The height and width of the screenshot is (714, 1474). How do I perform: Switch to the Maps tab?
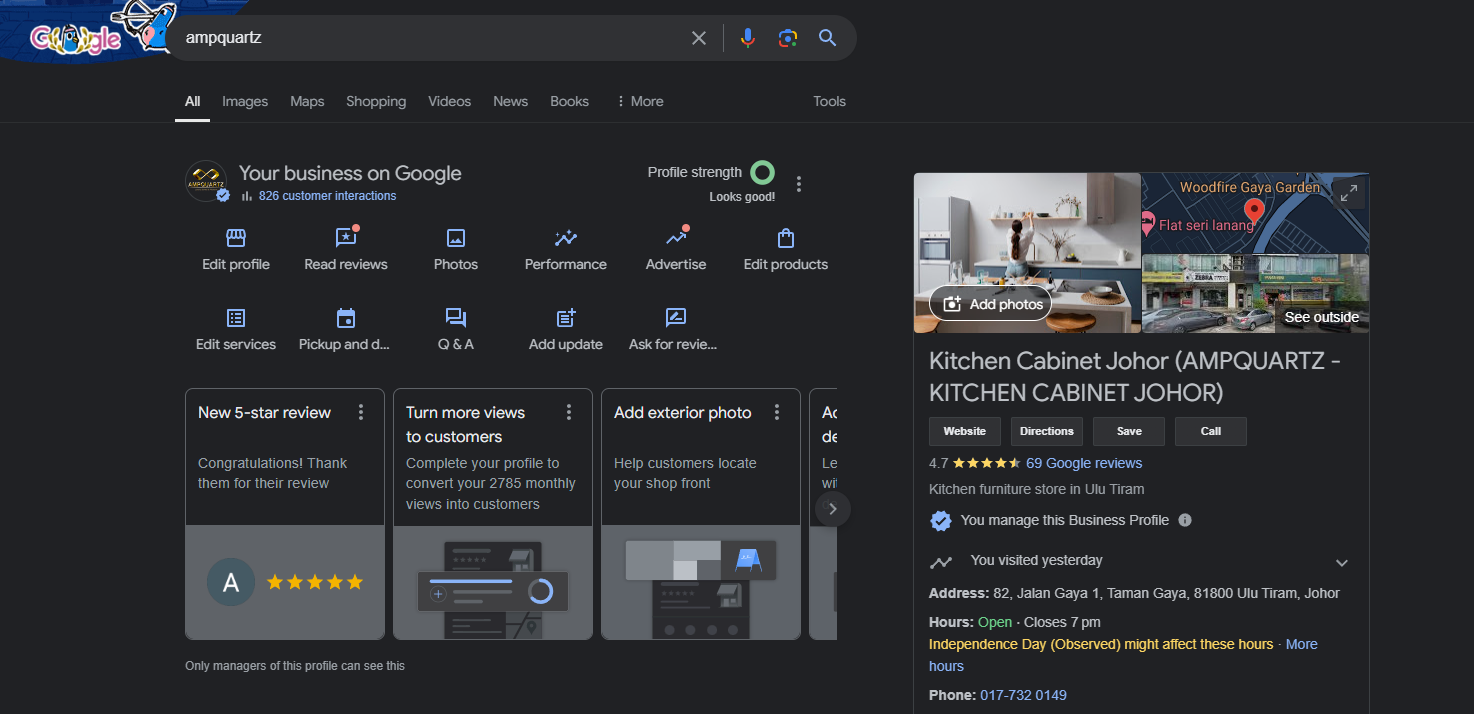[307, 101]
